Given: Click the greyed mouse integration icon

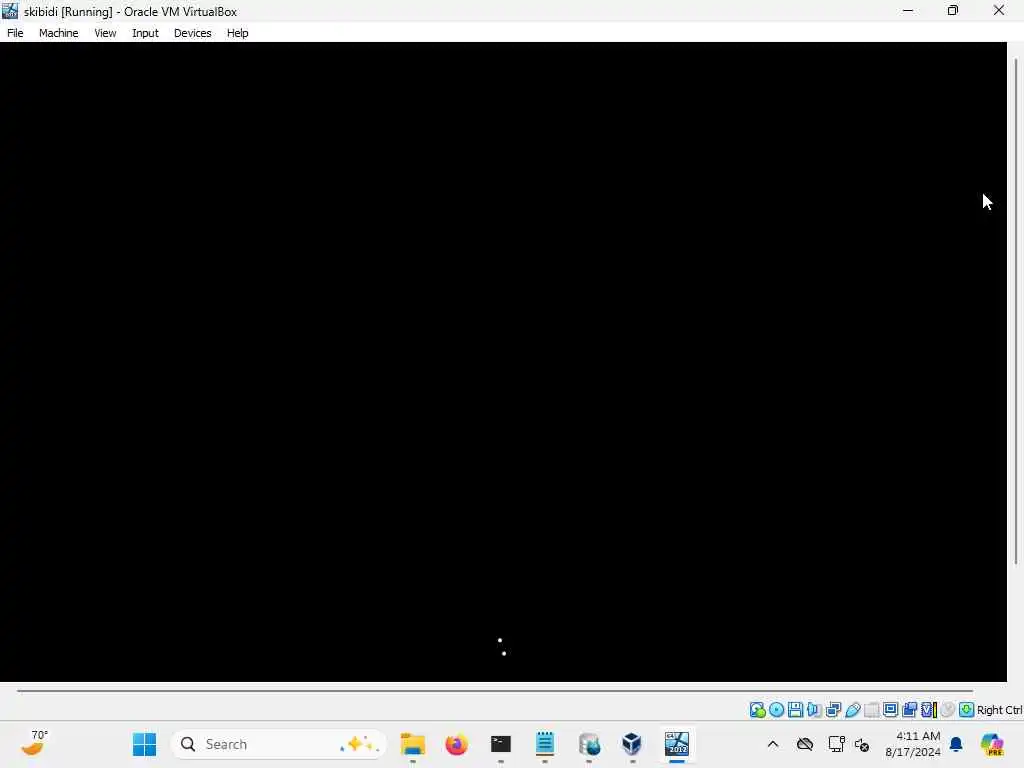Looking at the screenshot, I should pyautogui.click(x=948, y=710).
